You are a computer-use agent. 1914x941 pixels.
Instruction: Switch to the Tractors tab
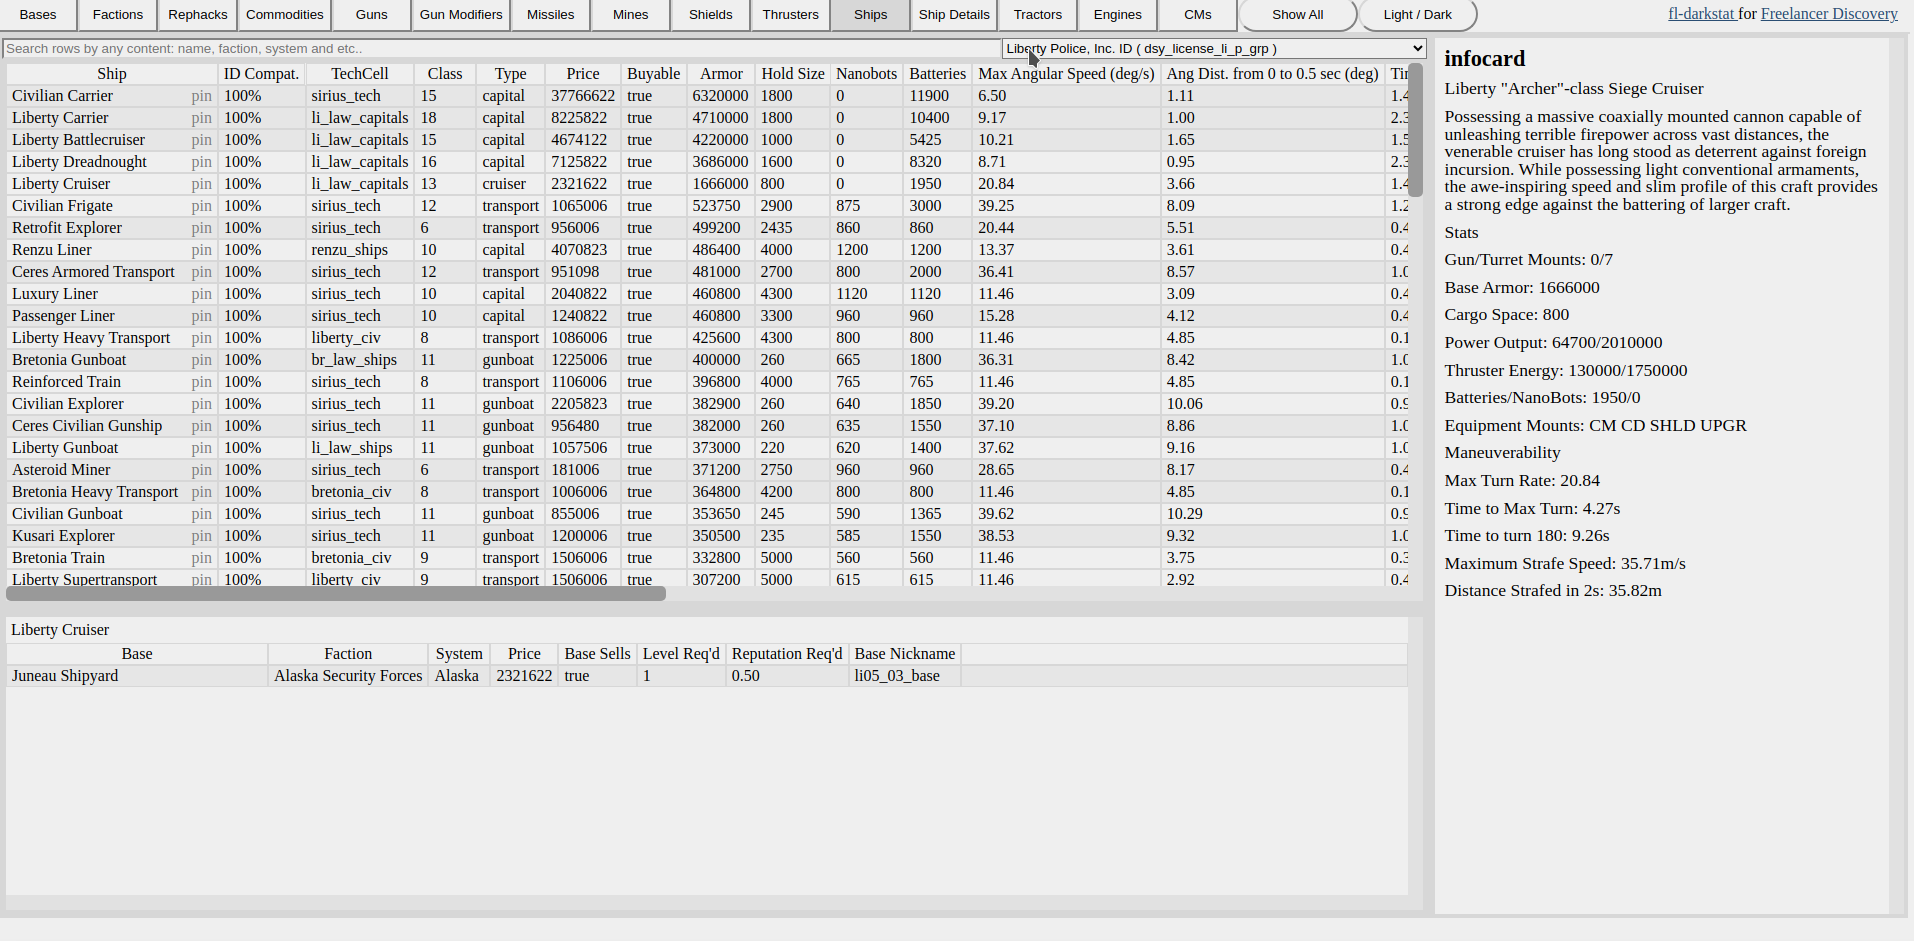1038,15
